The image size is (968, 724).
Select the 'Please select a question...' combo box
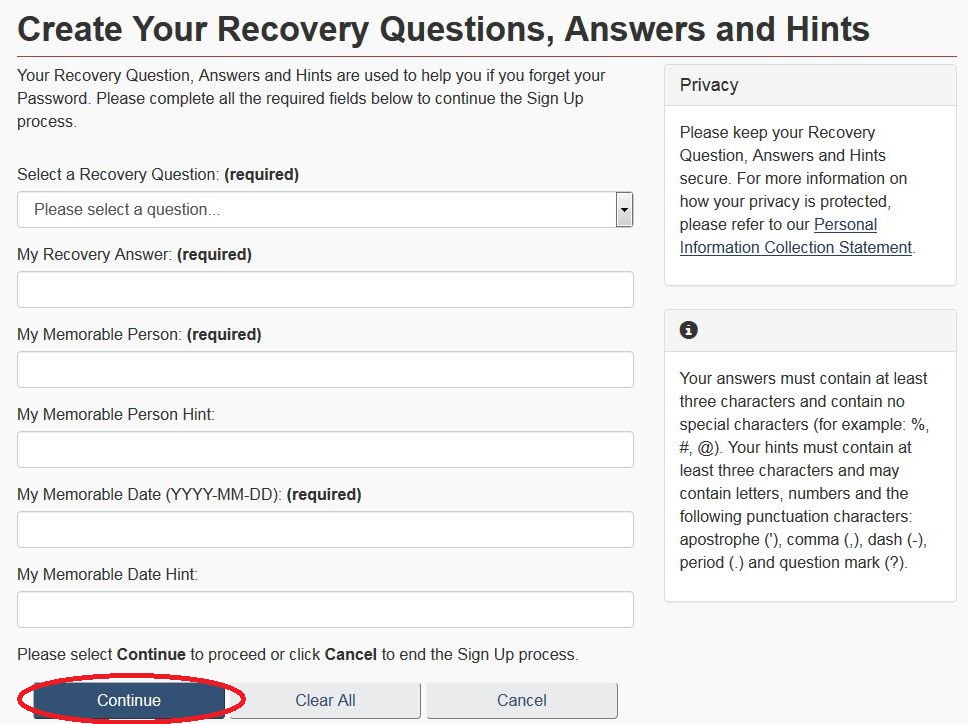pyautogui.click(x=325, y=210)
